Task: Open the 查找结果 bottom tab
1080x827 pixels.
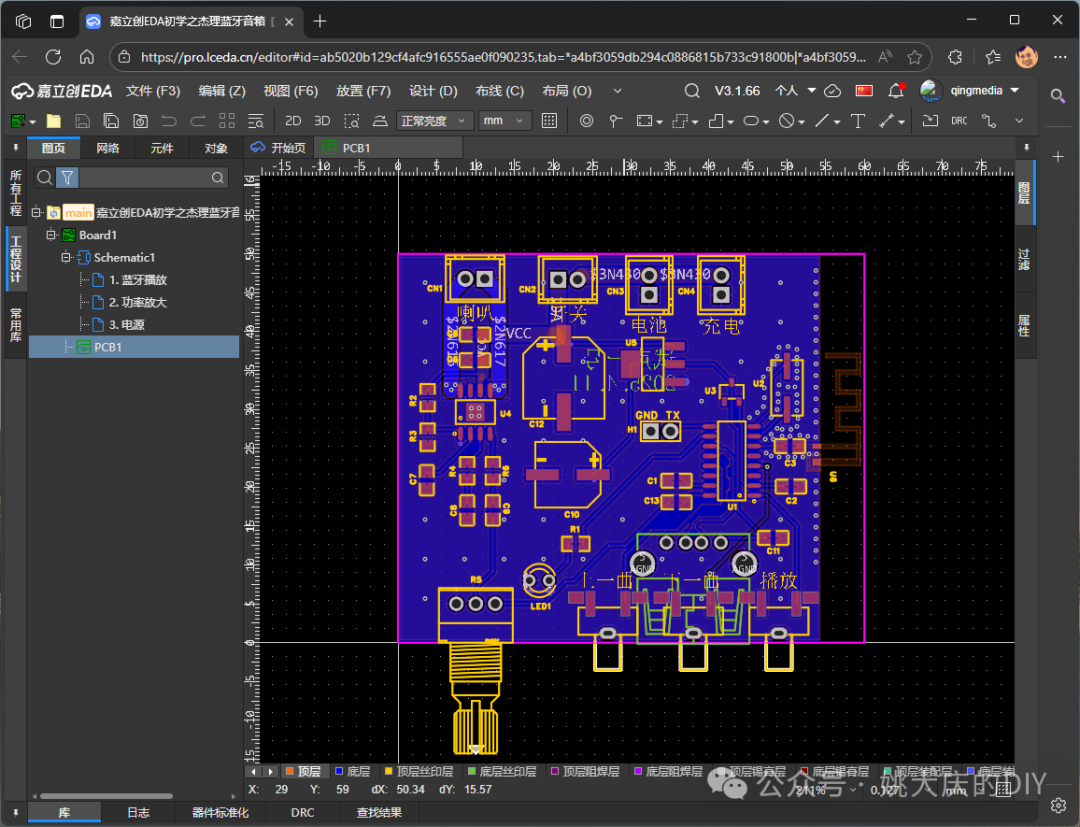Action: point(379,813)
